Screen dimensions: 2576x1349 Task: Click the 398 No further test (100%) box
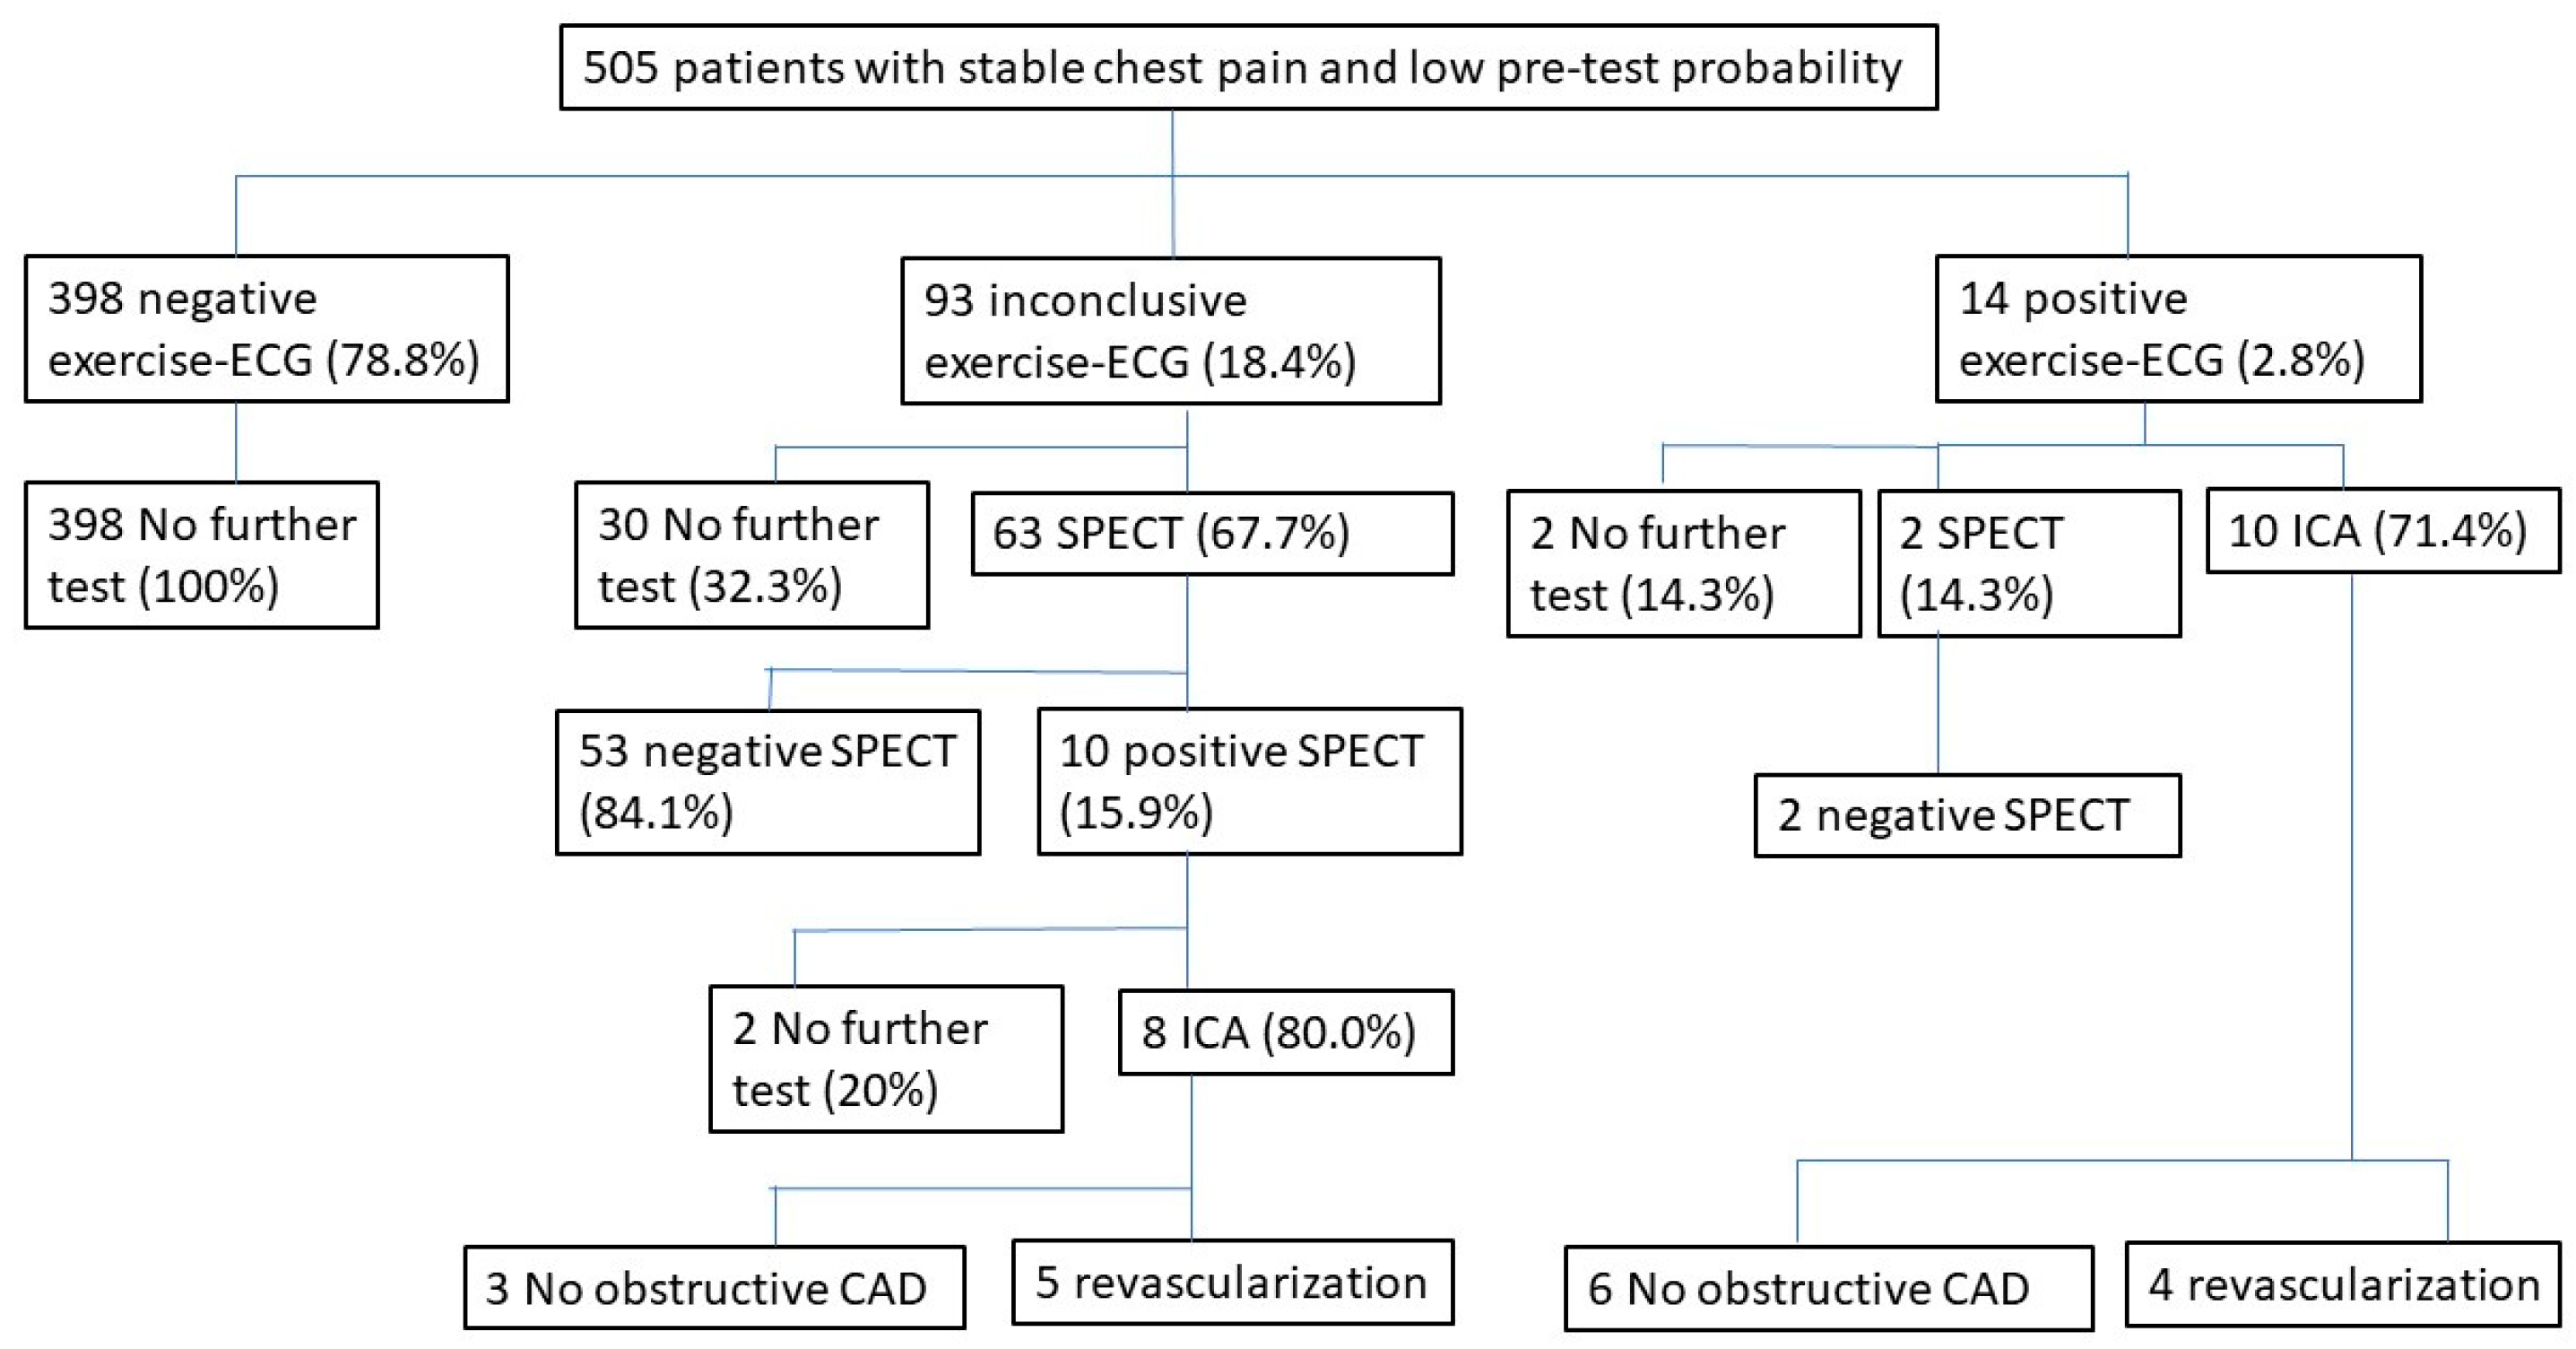[201, 555]
